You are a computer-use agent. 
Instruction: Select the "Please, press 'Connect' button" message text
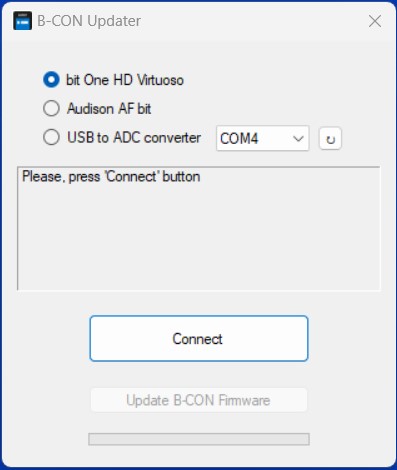111,177
